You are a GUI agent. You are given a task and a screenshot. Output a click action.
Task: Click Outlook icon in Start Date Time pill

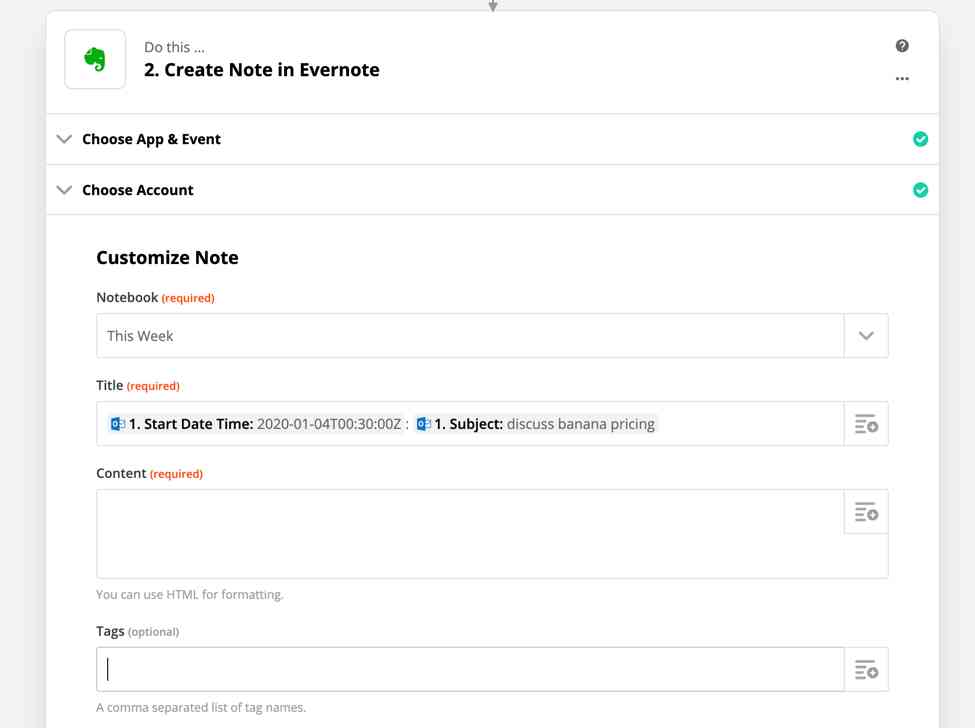[118, 424]
